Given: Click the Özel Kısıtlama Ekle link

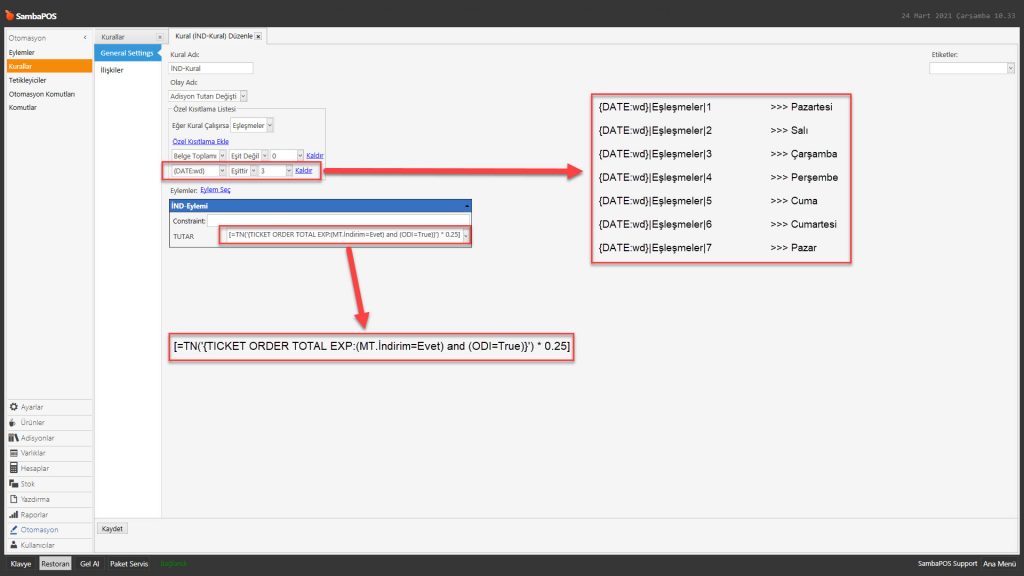Looking at the screenshot, I should pos(200,142).
